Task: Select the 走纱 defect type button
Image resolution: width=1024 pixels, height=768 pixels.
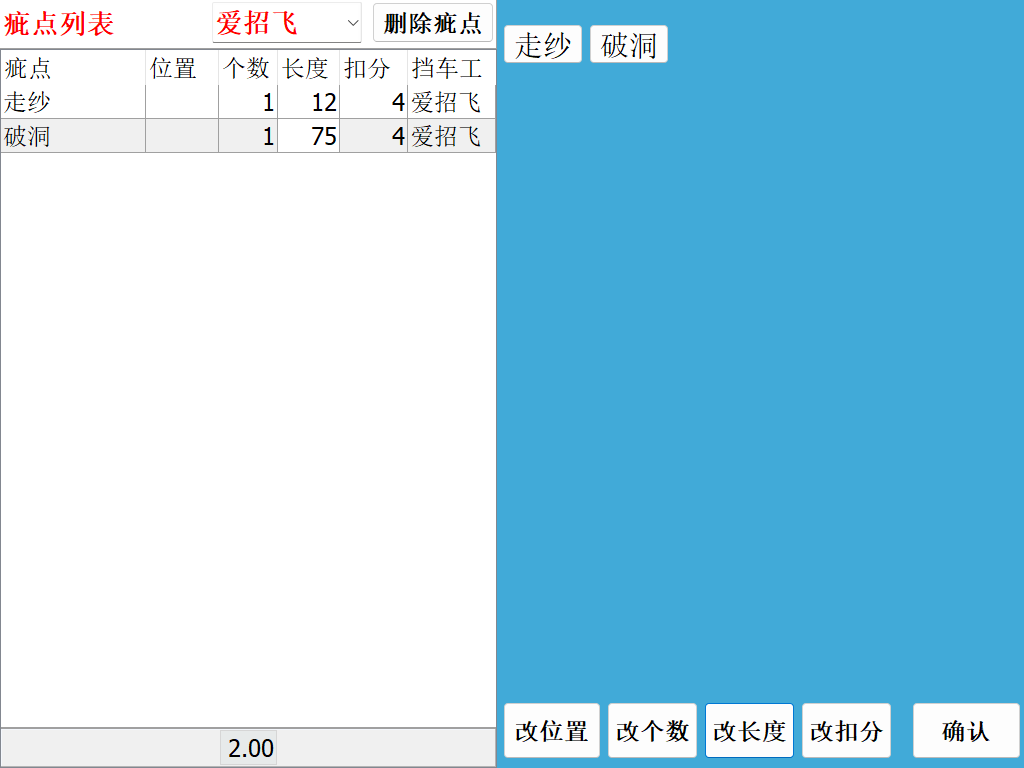Action: click(543, 43)
